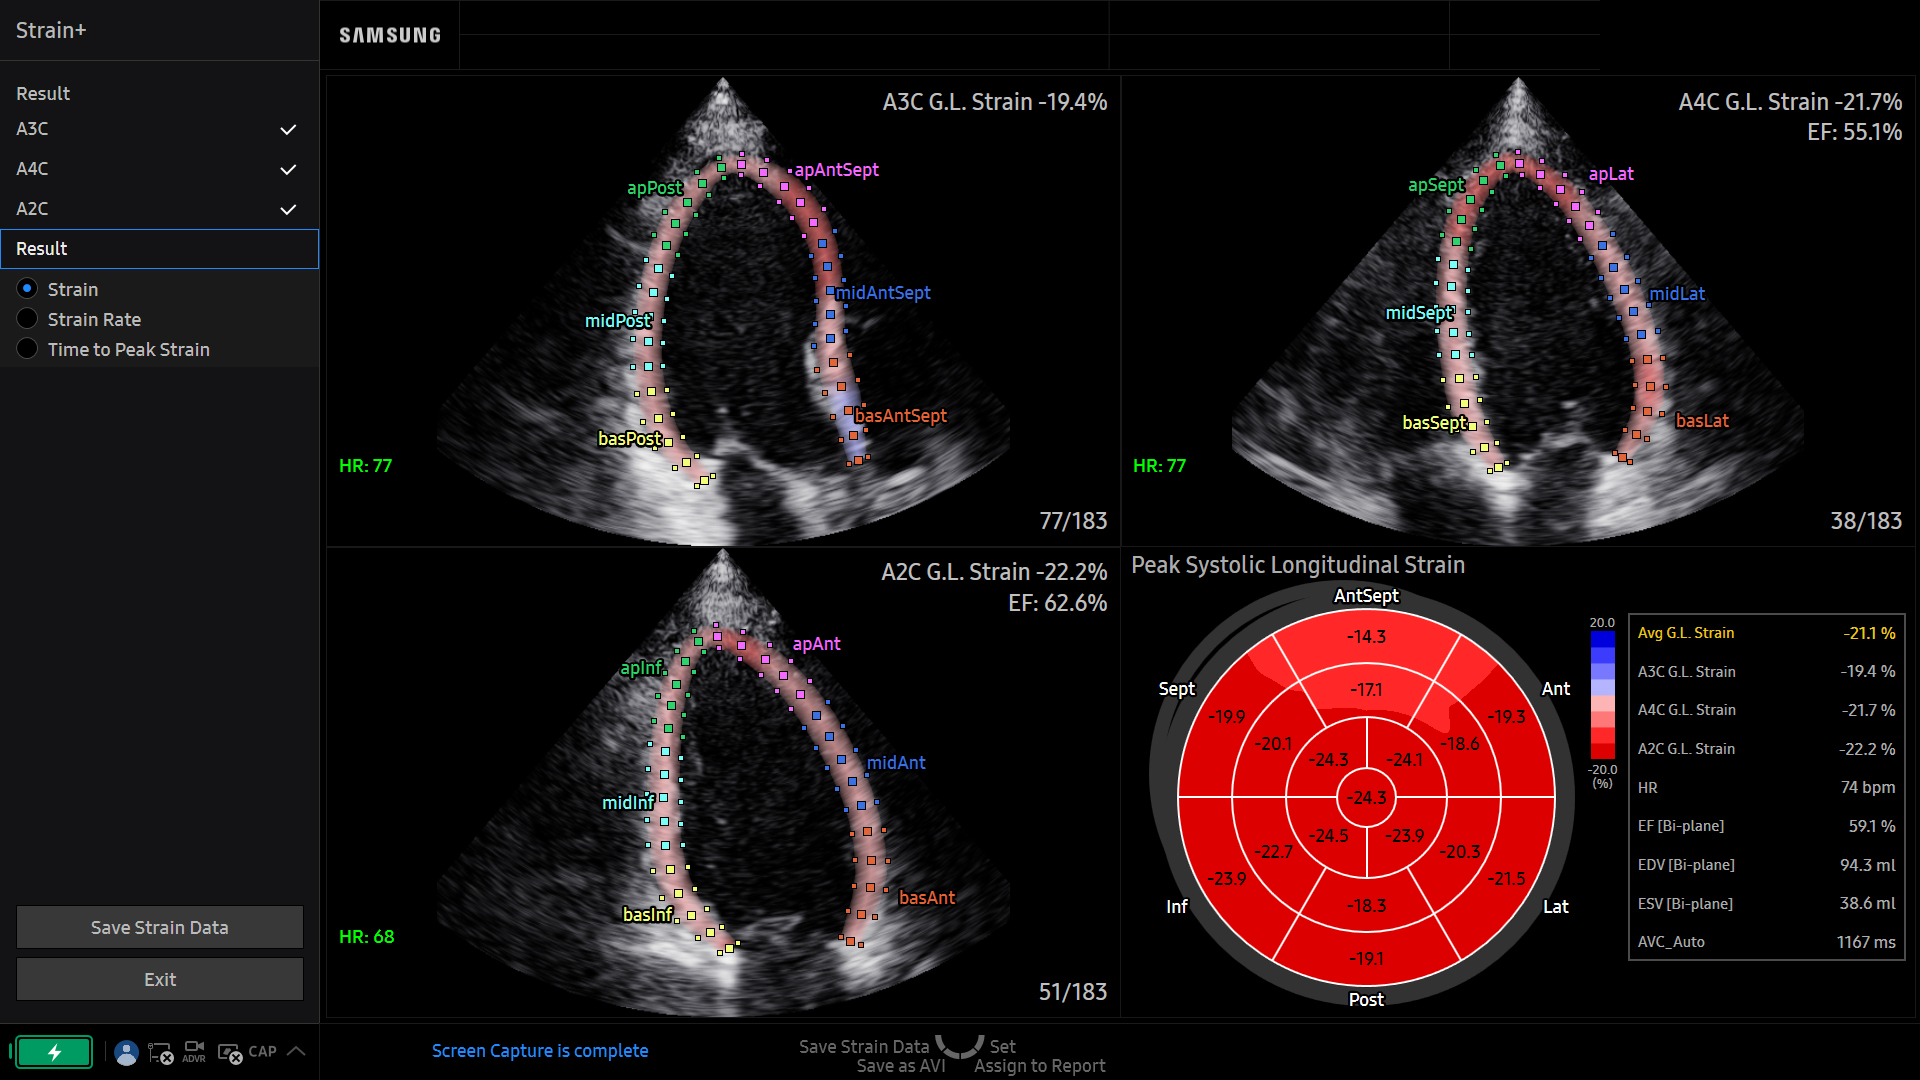Click the basAntSept segment label
The height and width of the screenshot is (1080, 1920).
coord(900,416)
